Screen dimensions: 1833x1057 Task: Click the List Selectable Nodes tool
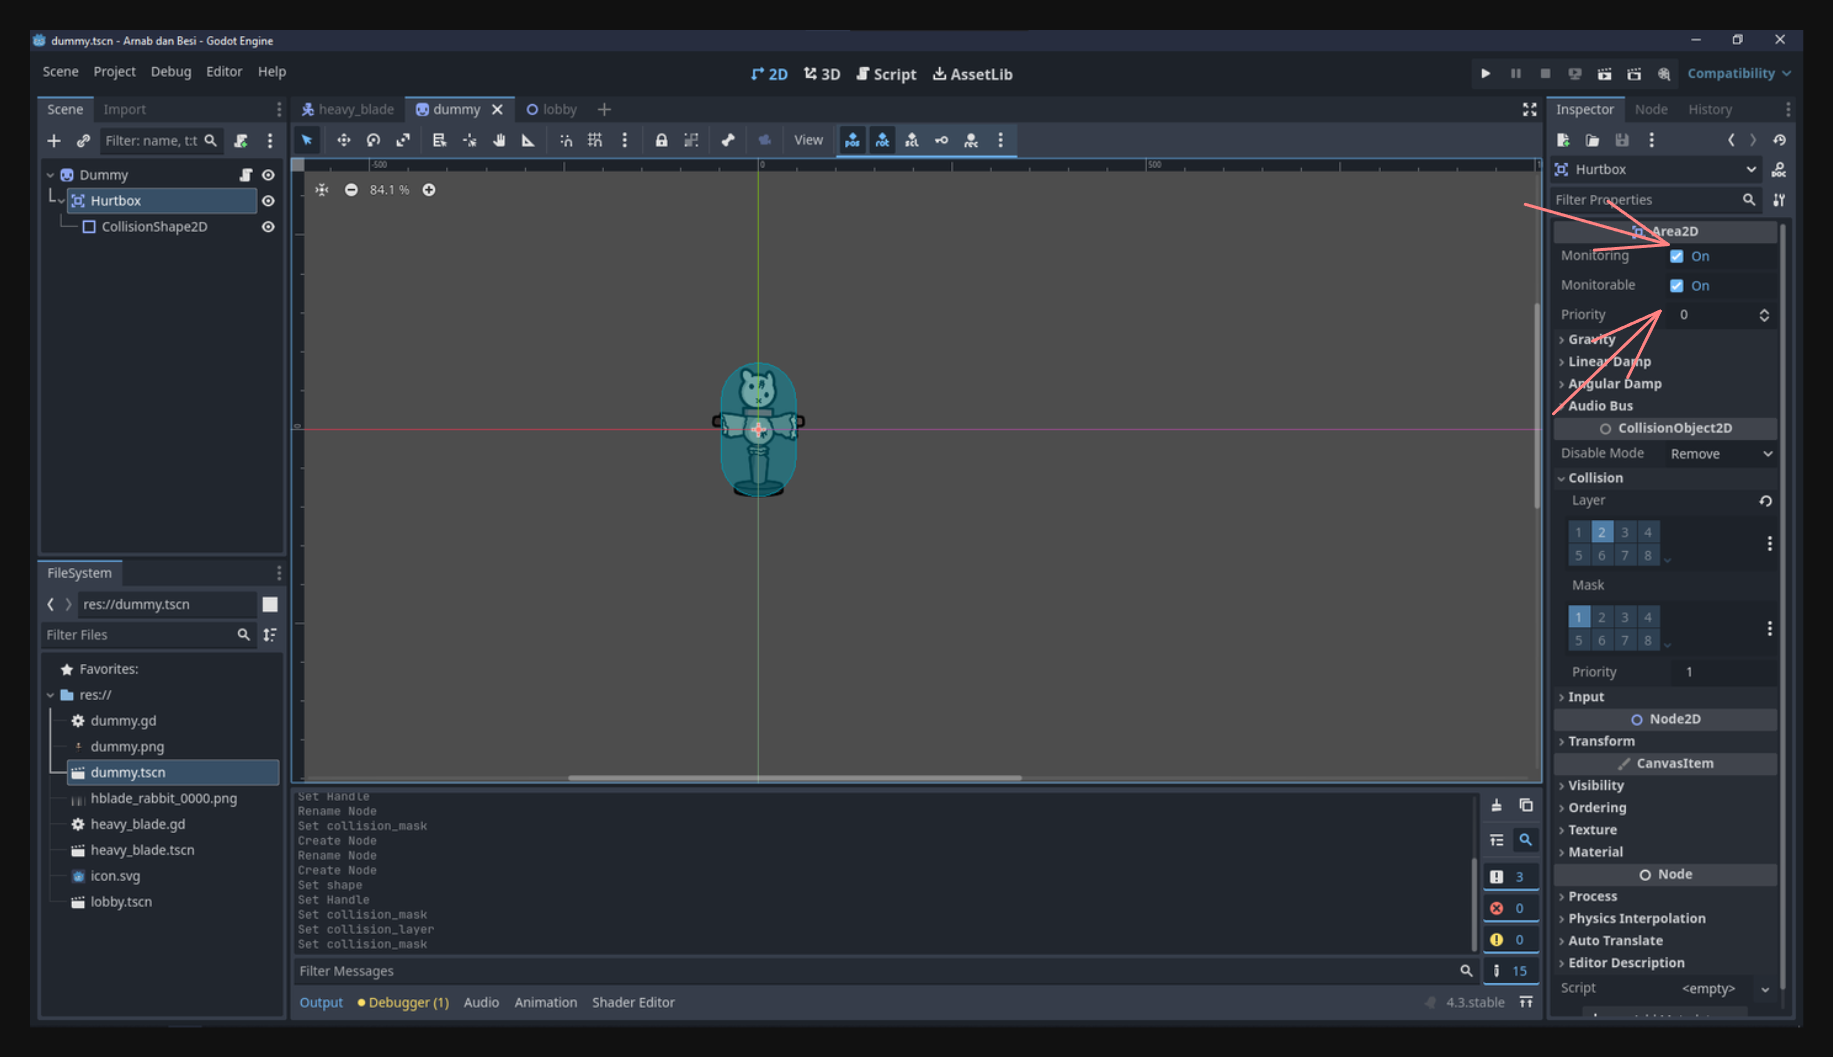pyautogui.click(x=439, y=140)
